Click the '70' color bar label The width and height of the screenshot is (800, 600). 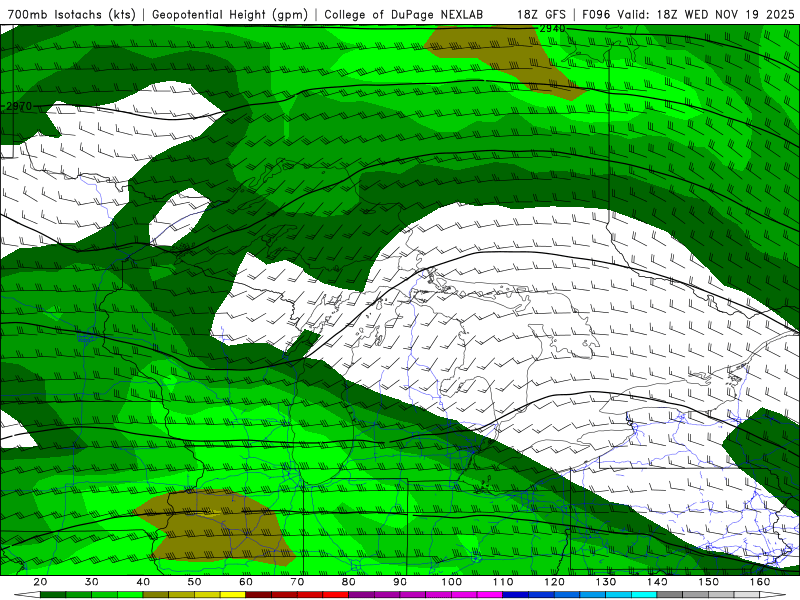(x=297, y=582)
